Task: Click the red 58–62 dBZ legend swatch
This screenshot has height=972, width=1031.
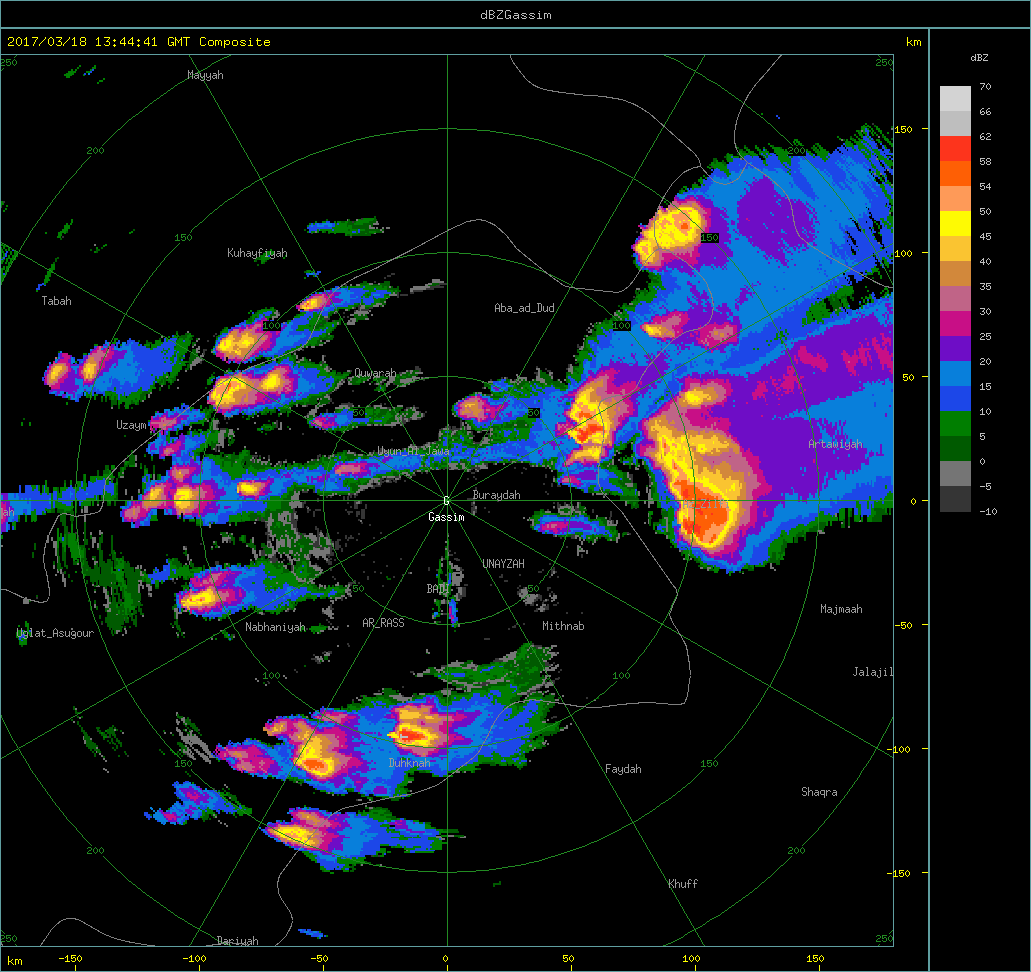Action: (955, 149)
